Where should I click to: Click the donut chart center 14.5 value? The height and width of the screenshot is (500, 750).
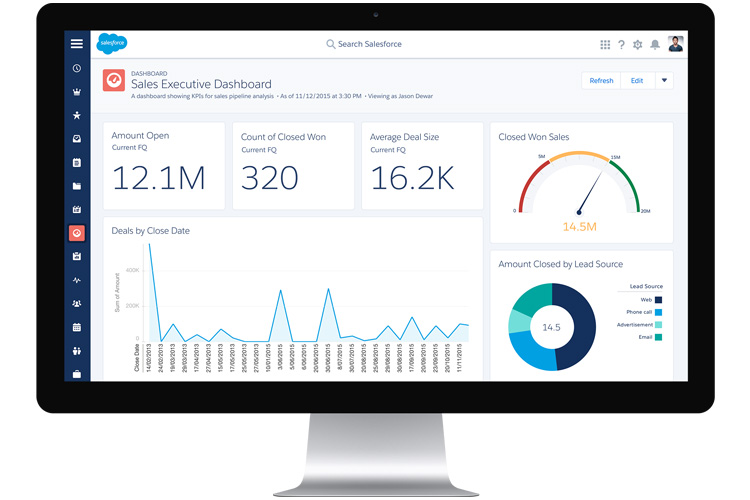551,327
